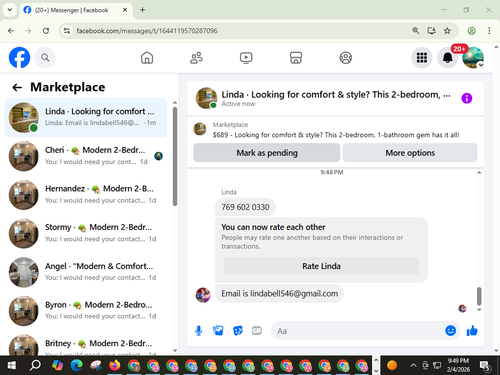Click the More options button
500x375 pixels.
coord(410,153)
